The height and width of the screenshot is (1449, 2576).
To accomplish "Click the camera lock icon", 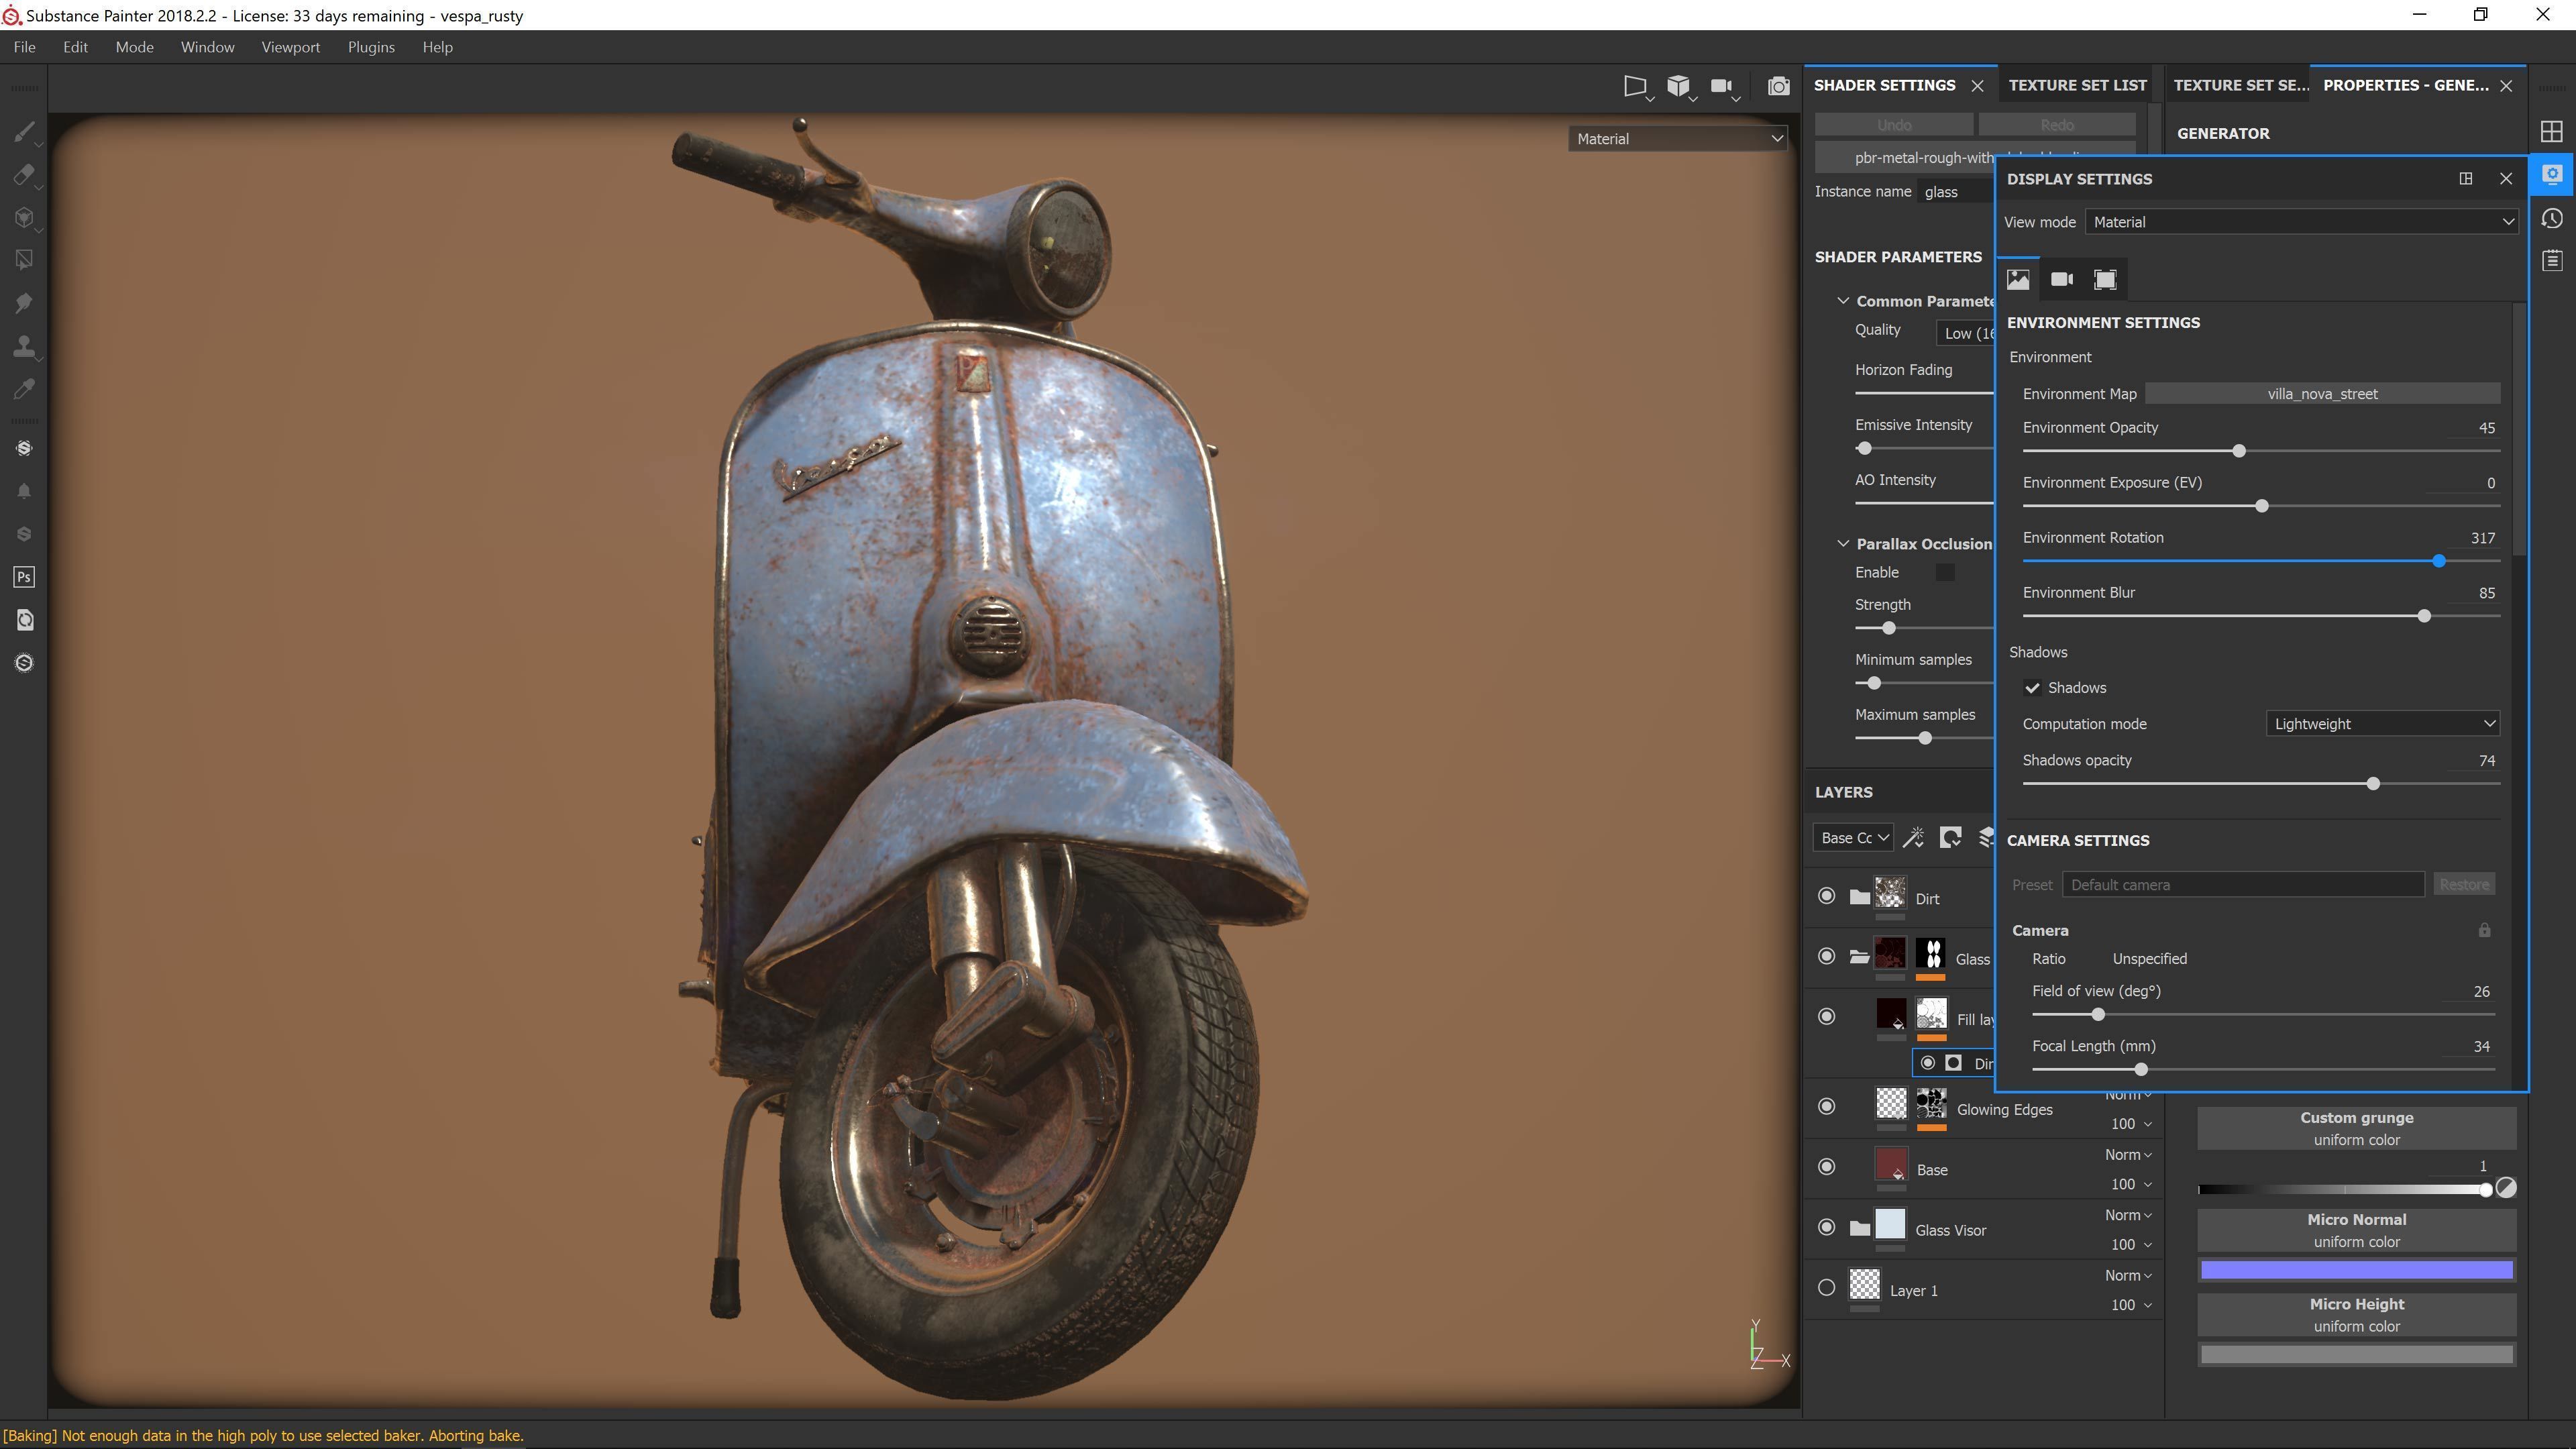I will coord(2484,931).
